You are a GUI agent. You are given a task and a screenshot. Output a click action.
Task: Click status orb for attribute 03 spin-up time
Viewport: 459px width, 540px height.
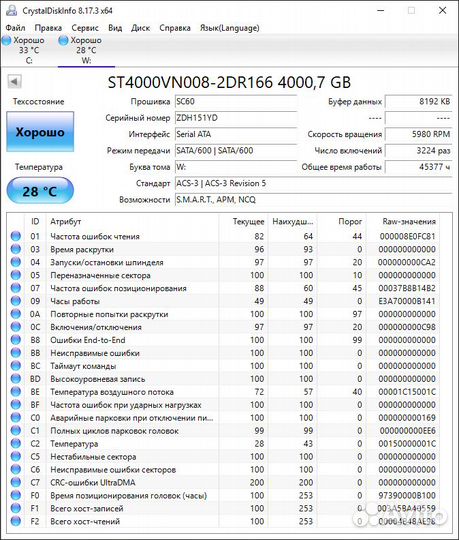click(16, 249)
